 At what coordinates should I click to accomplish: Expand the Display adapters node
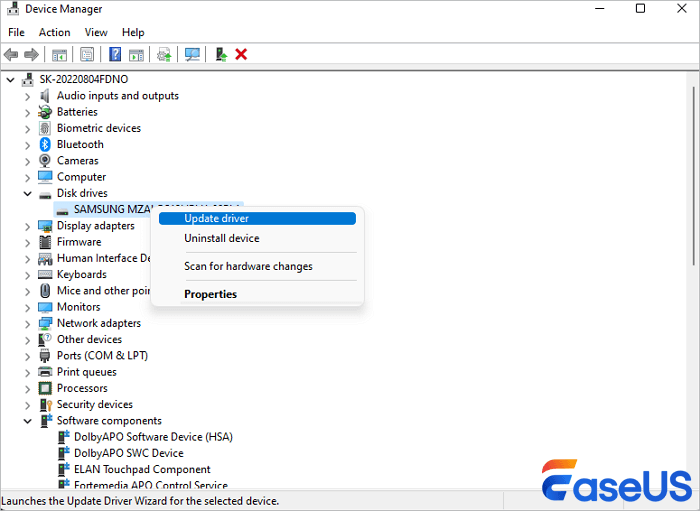28,226
